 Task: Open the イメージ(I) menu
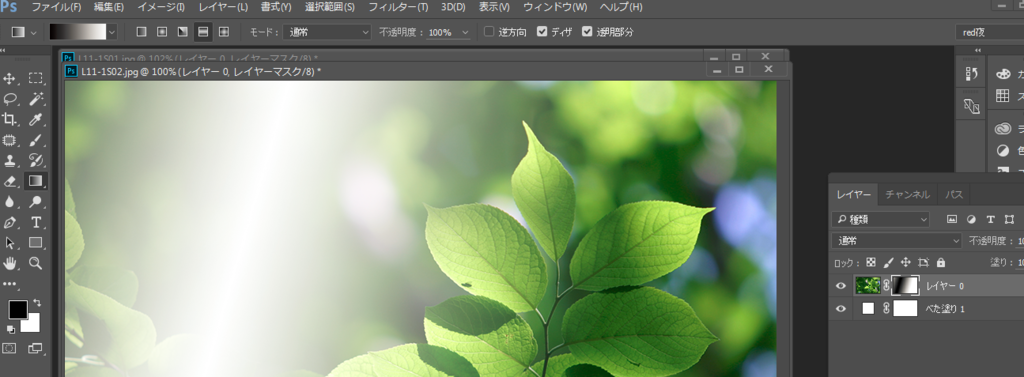[x=161, y=7]
